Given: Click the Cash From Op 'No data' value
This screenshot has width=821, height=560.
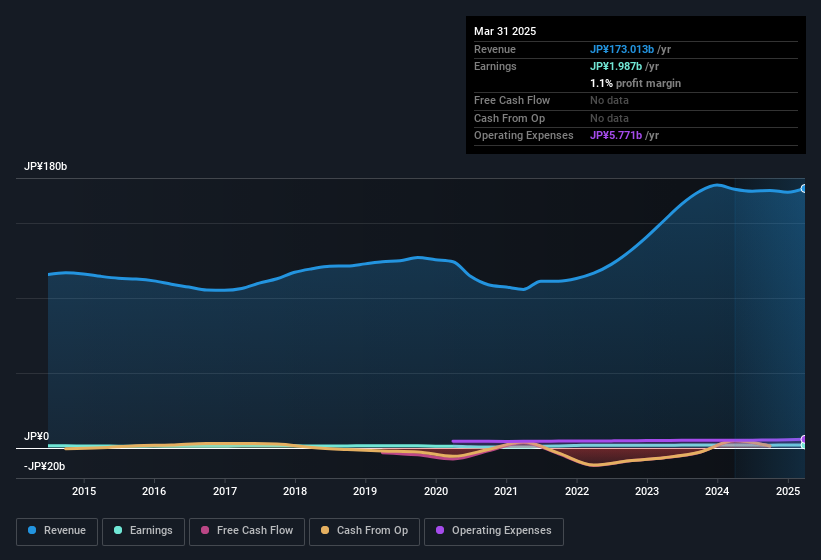Looking at the screenshot, I should pyautogui.click(x=609, y=118).
